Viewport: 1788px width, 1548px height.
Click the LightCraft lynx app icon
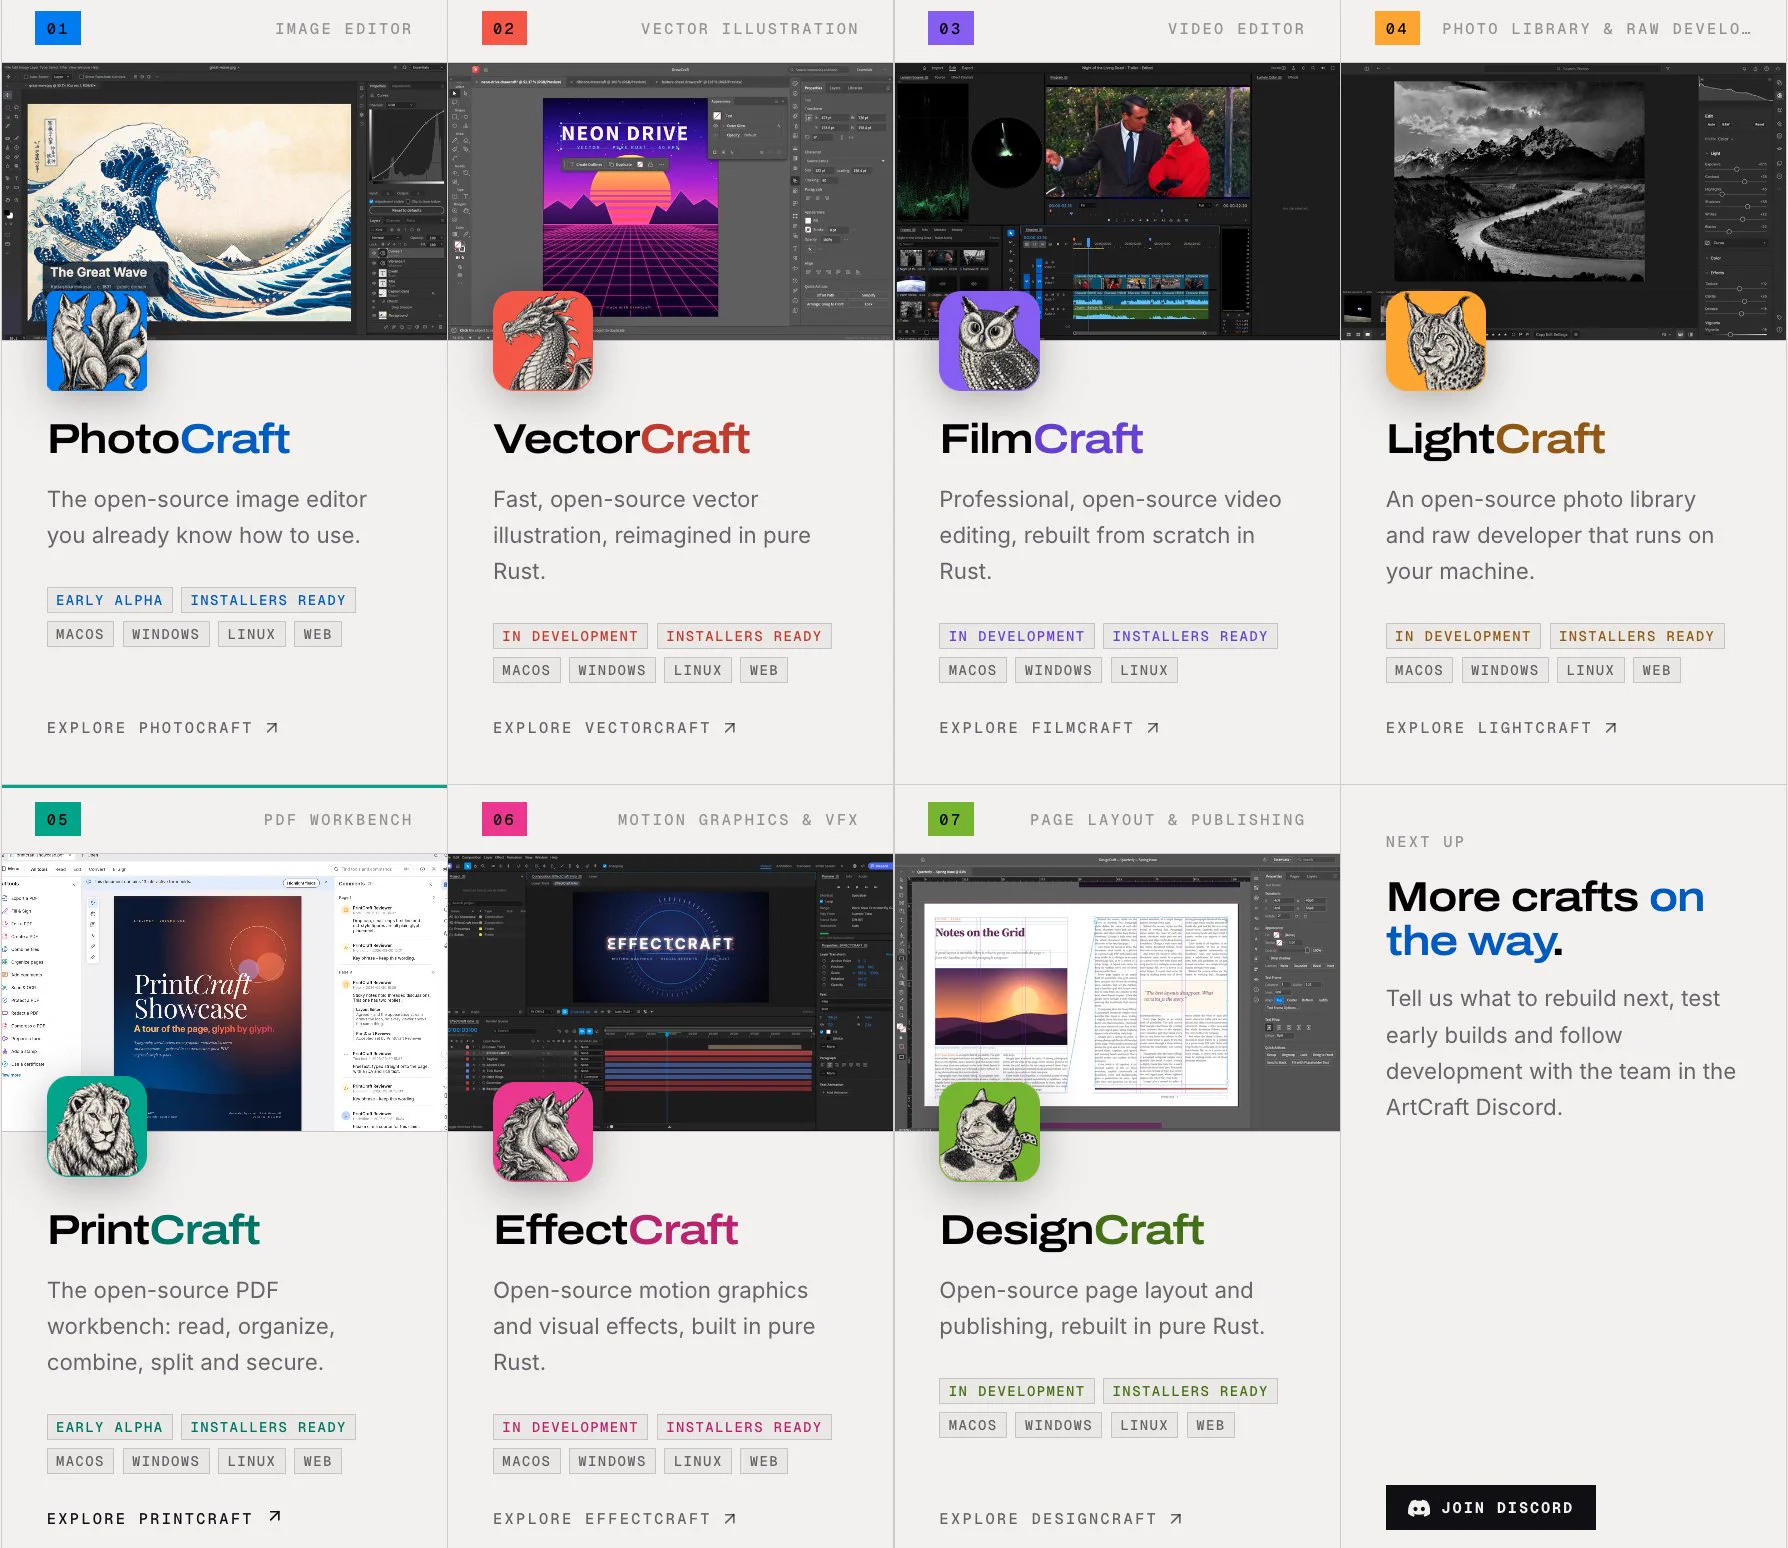(x=1436, y=341)
